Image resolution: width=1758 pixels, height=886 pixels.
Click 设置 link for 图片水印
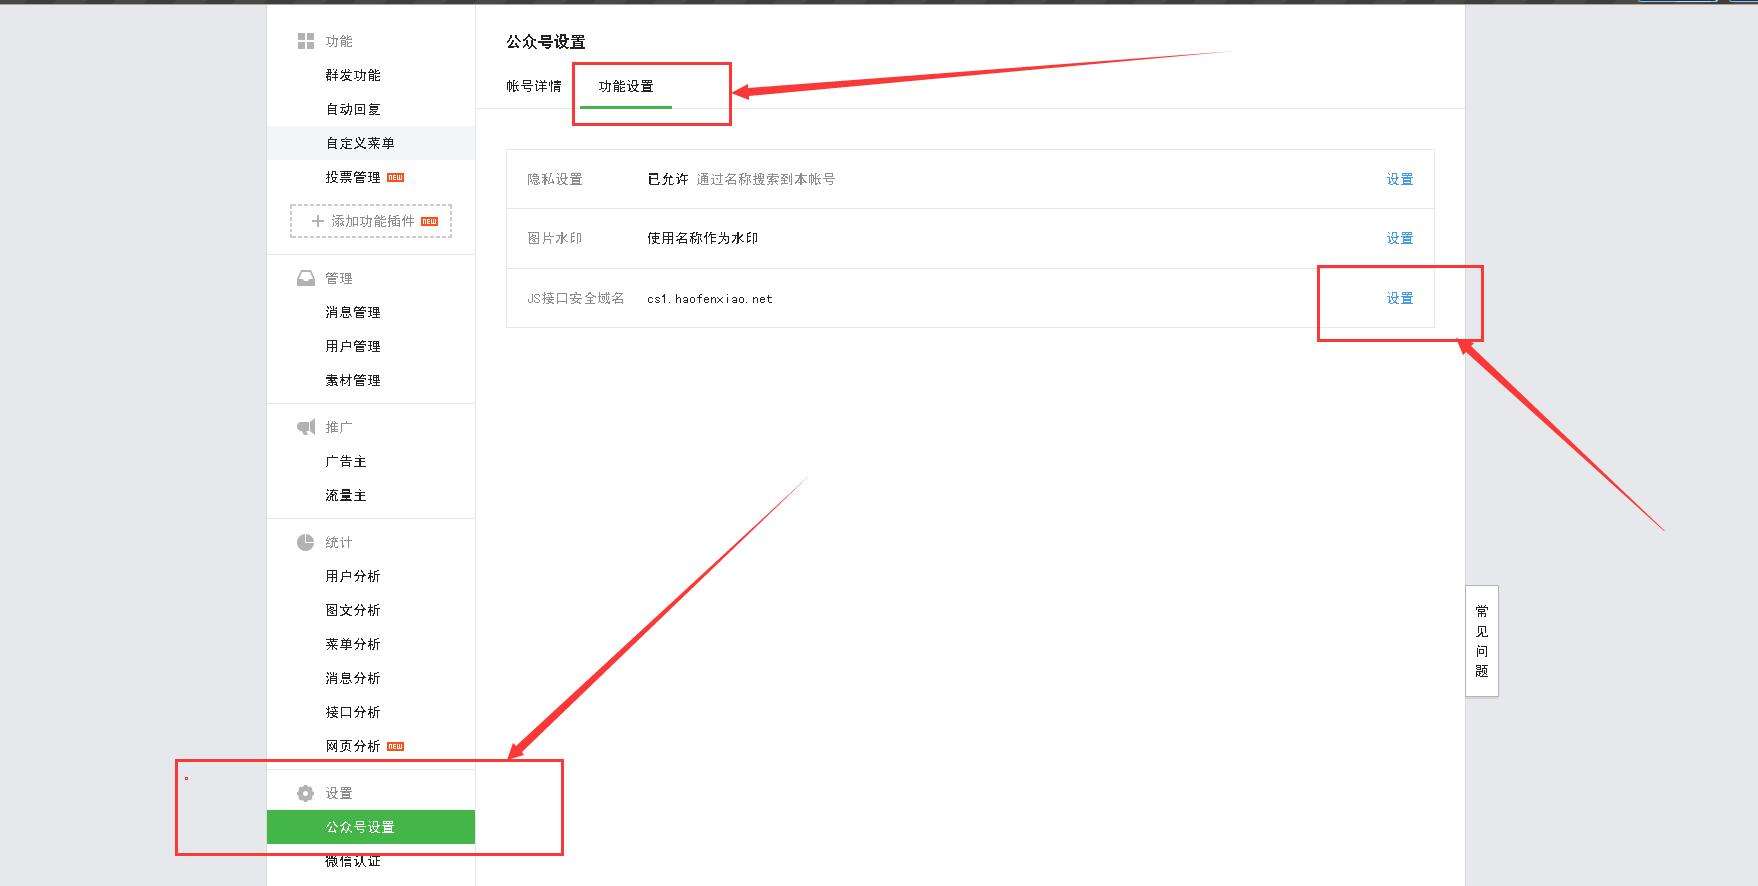click(x=1400, y=238)
